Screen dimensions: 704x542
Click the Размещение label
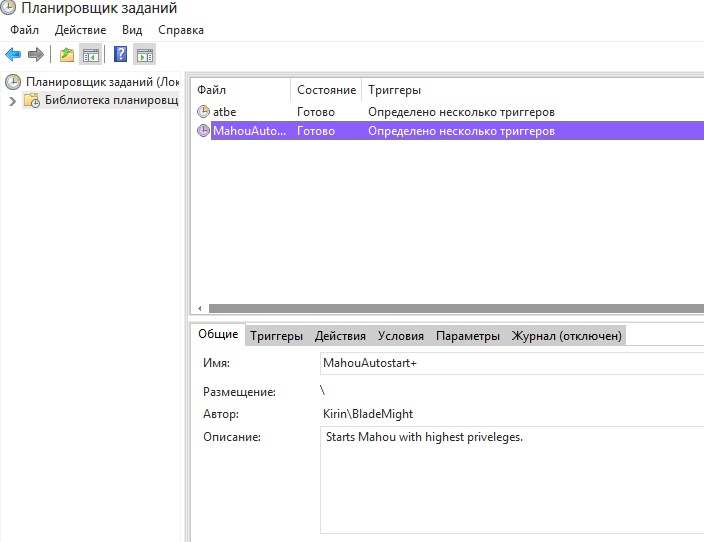[239, 392]
